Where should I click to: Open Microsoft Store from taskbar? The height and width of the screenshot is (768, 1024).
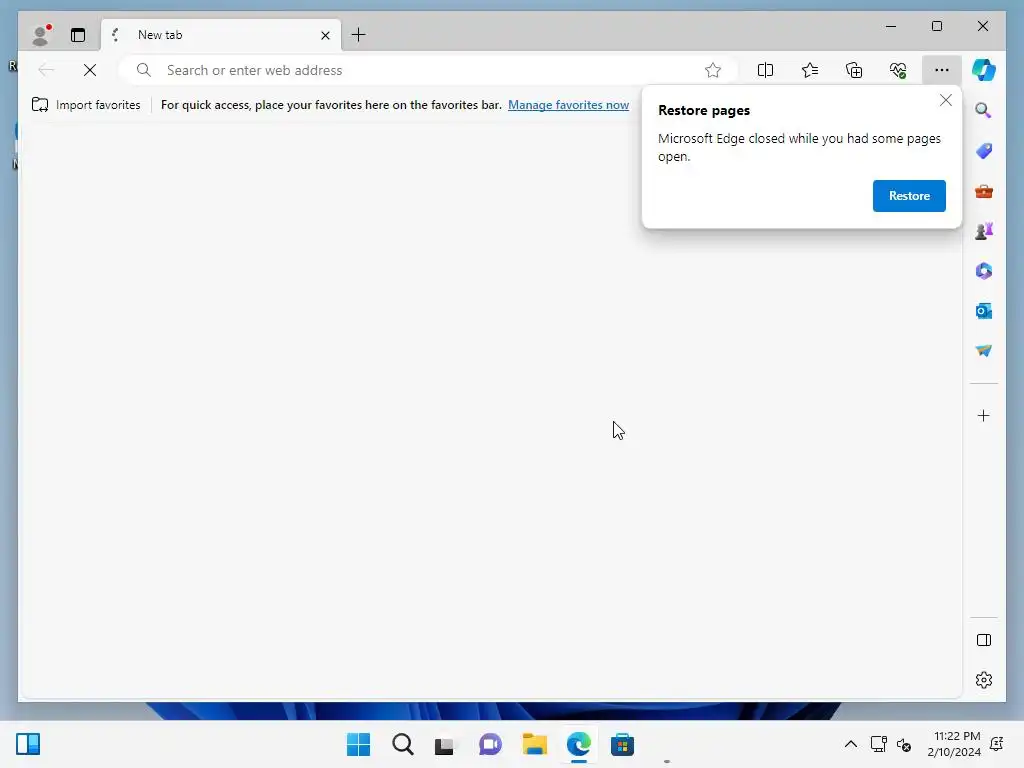(x=622, y=744)
